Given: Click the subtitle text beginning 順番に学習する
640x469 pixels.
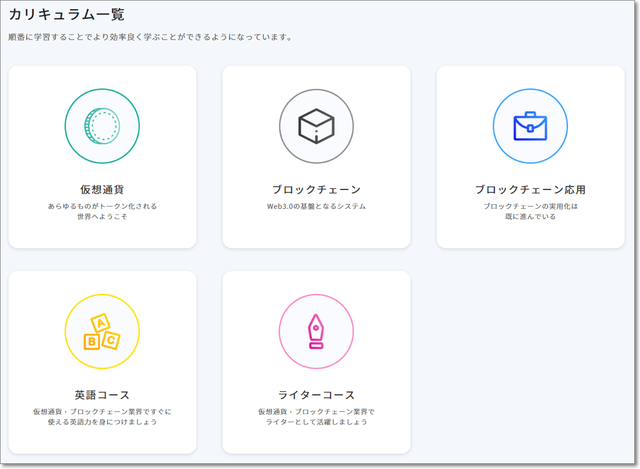Looking at the screenshot, I should (150, 38).
